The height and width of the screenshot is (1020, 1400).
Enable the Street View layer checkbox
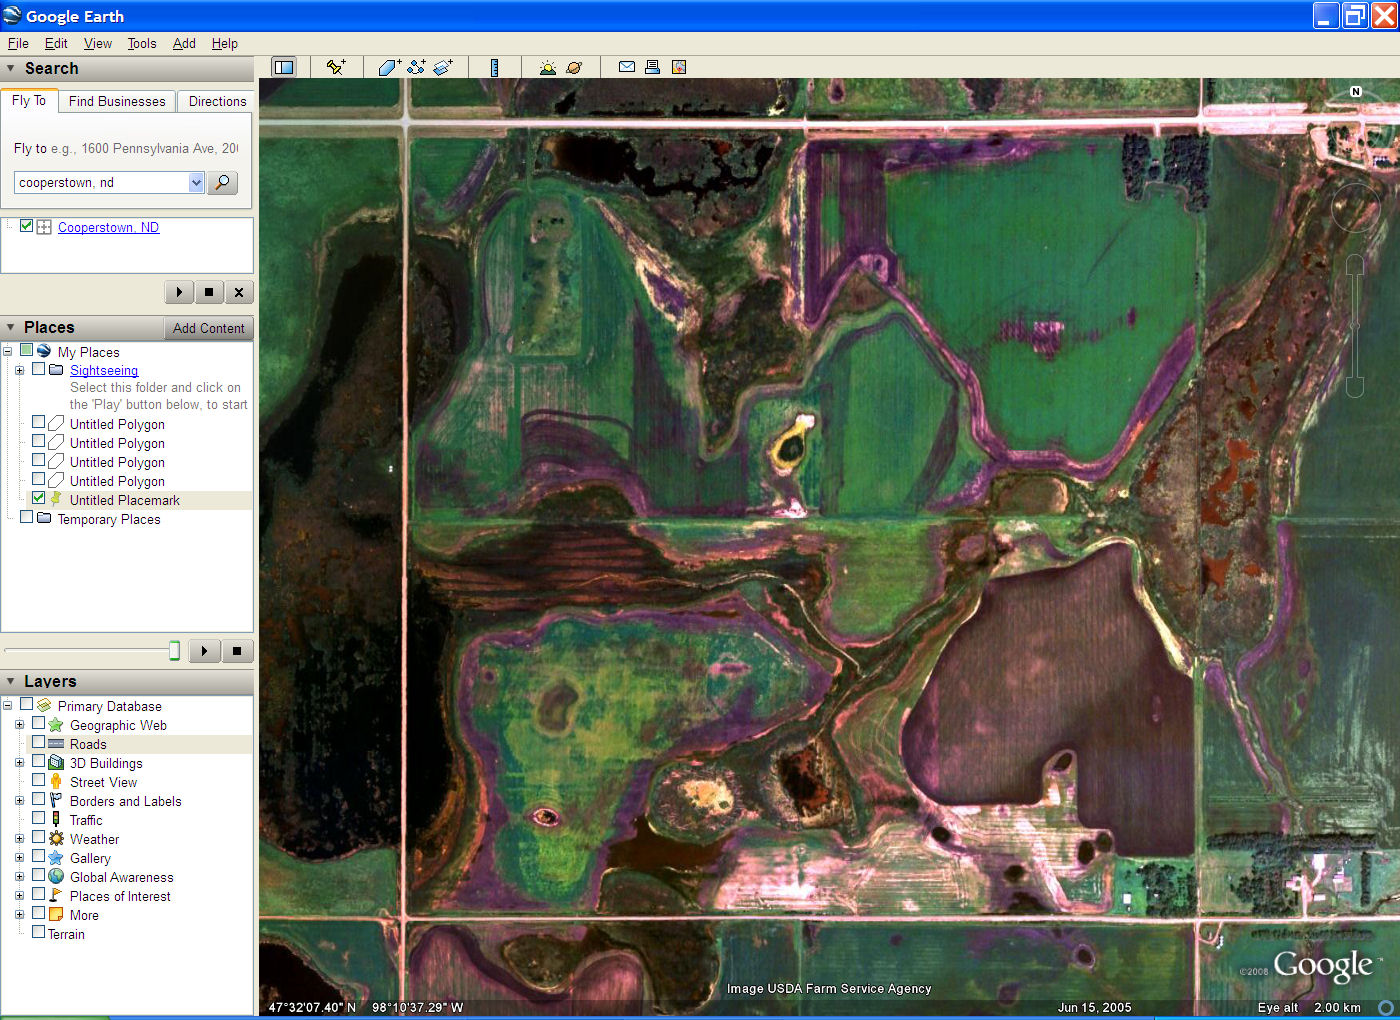pyautogui.click(x=38, y=780)
